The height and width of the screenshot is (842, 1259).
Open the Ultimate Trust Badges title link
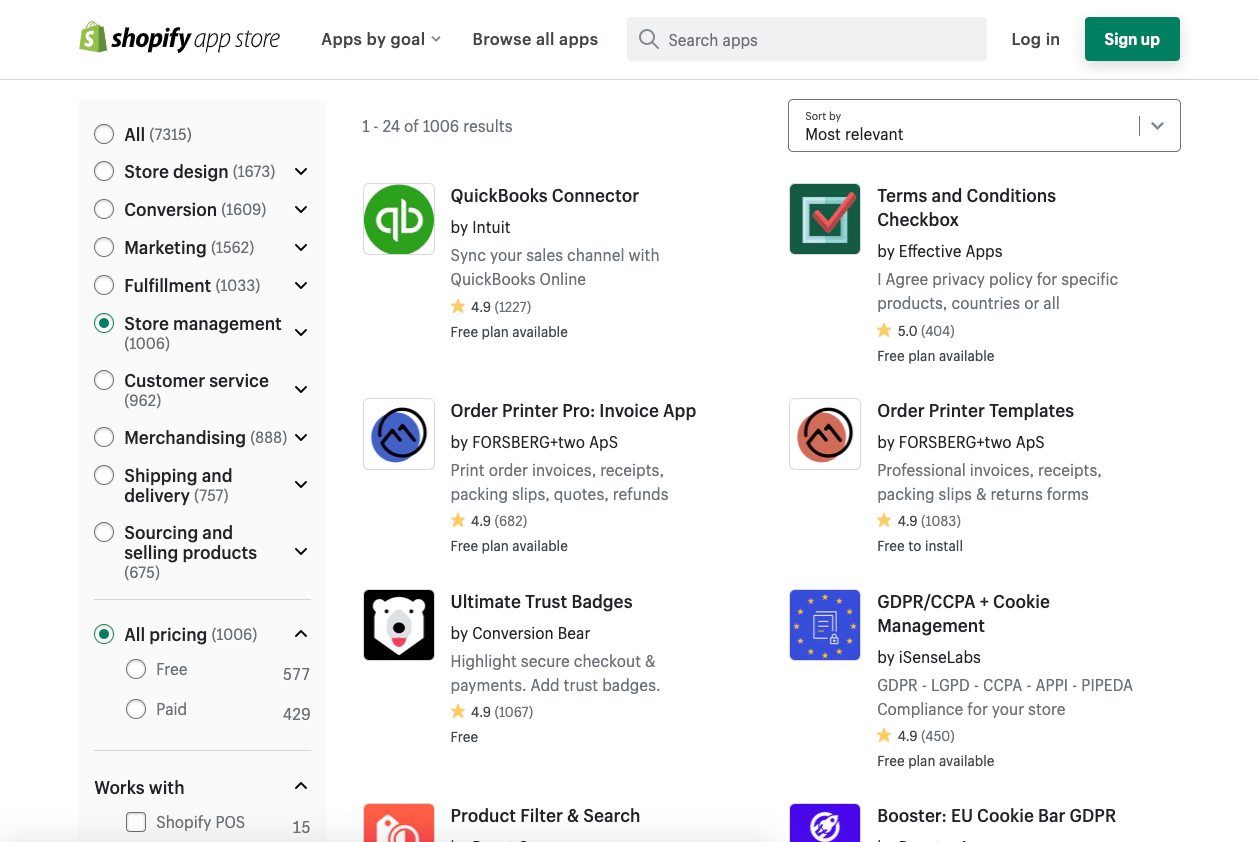point(542,602)
